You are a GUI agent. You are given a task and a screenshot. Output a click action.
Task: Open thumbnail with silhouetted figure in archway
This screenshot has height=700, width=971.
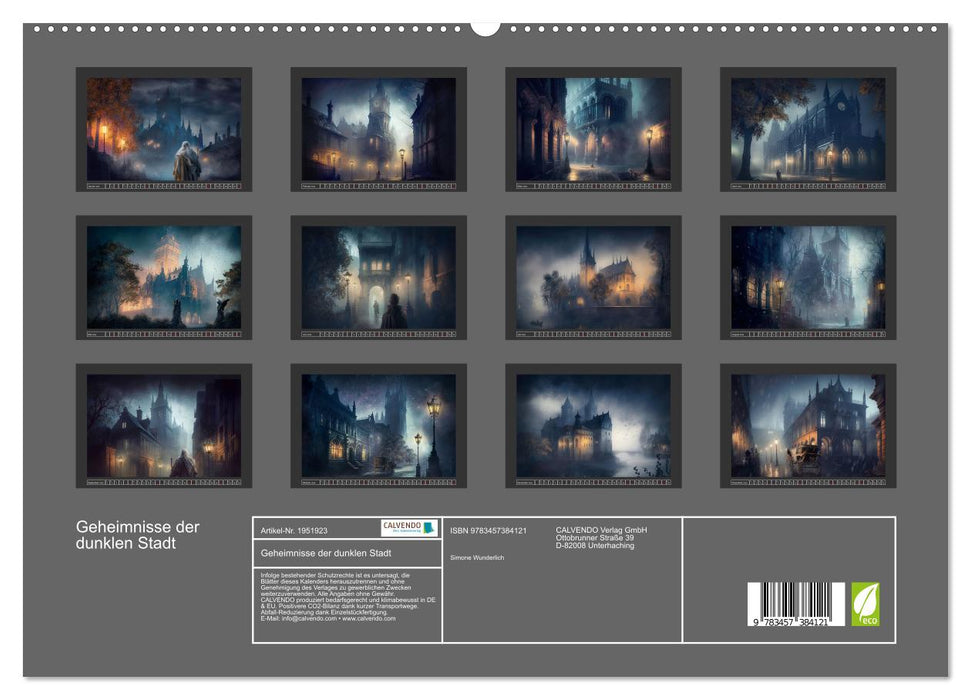(378, 277)
